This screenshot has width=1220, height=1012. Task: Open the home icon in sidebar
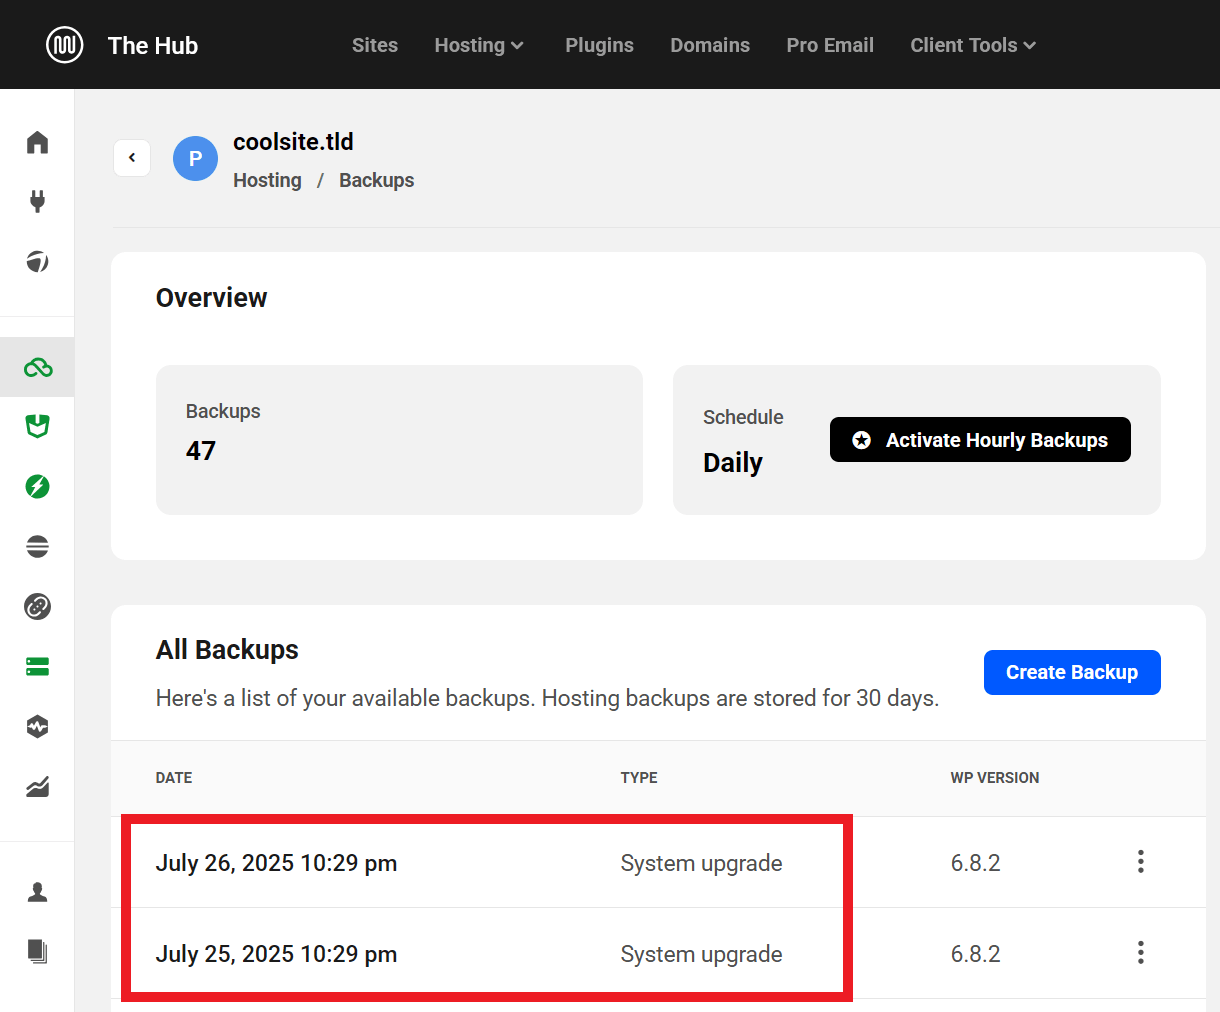(37, 142)
